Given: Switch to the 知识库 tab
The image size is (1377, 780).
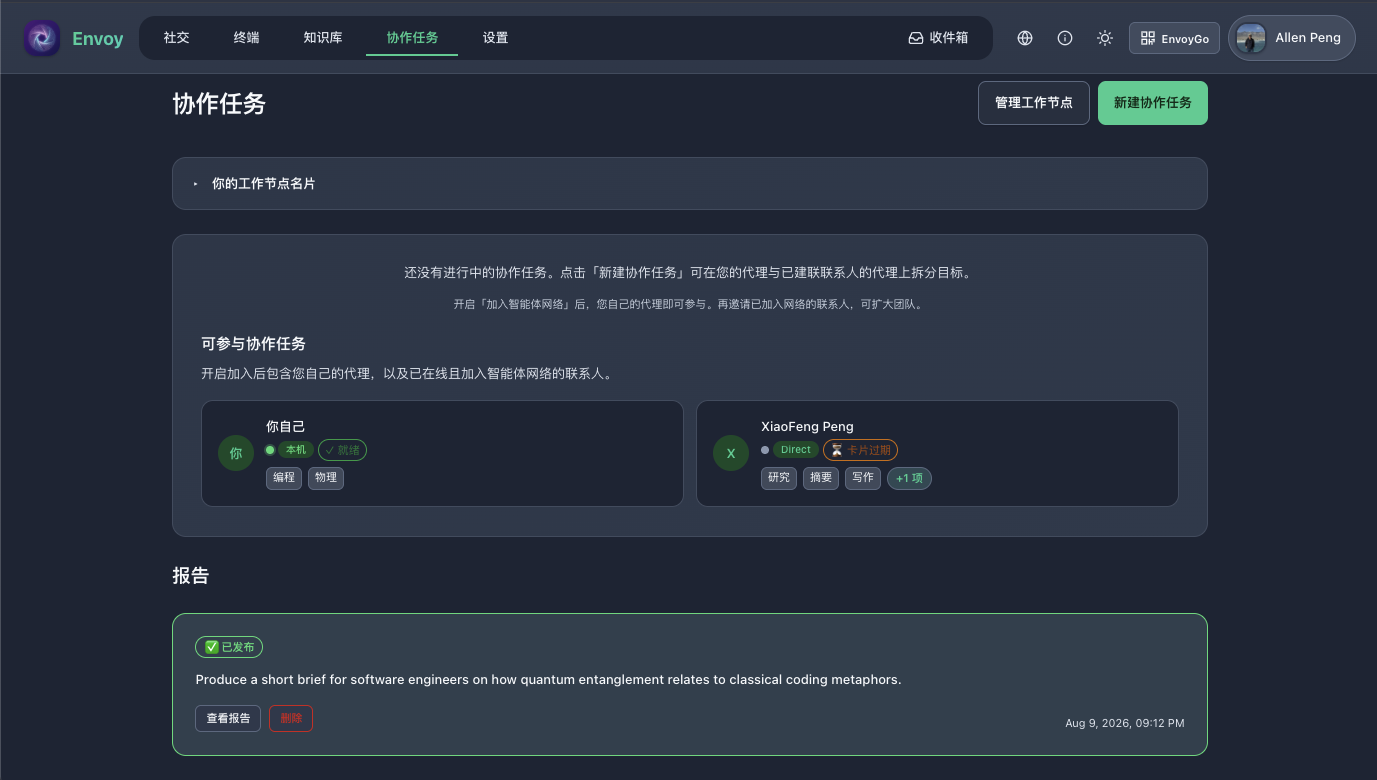Looking at the screenshot, I should [x=323, y=38].
